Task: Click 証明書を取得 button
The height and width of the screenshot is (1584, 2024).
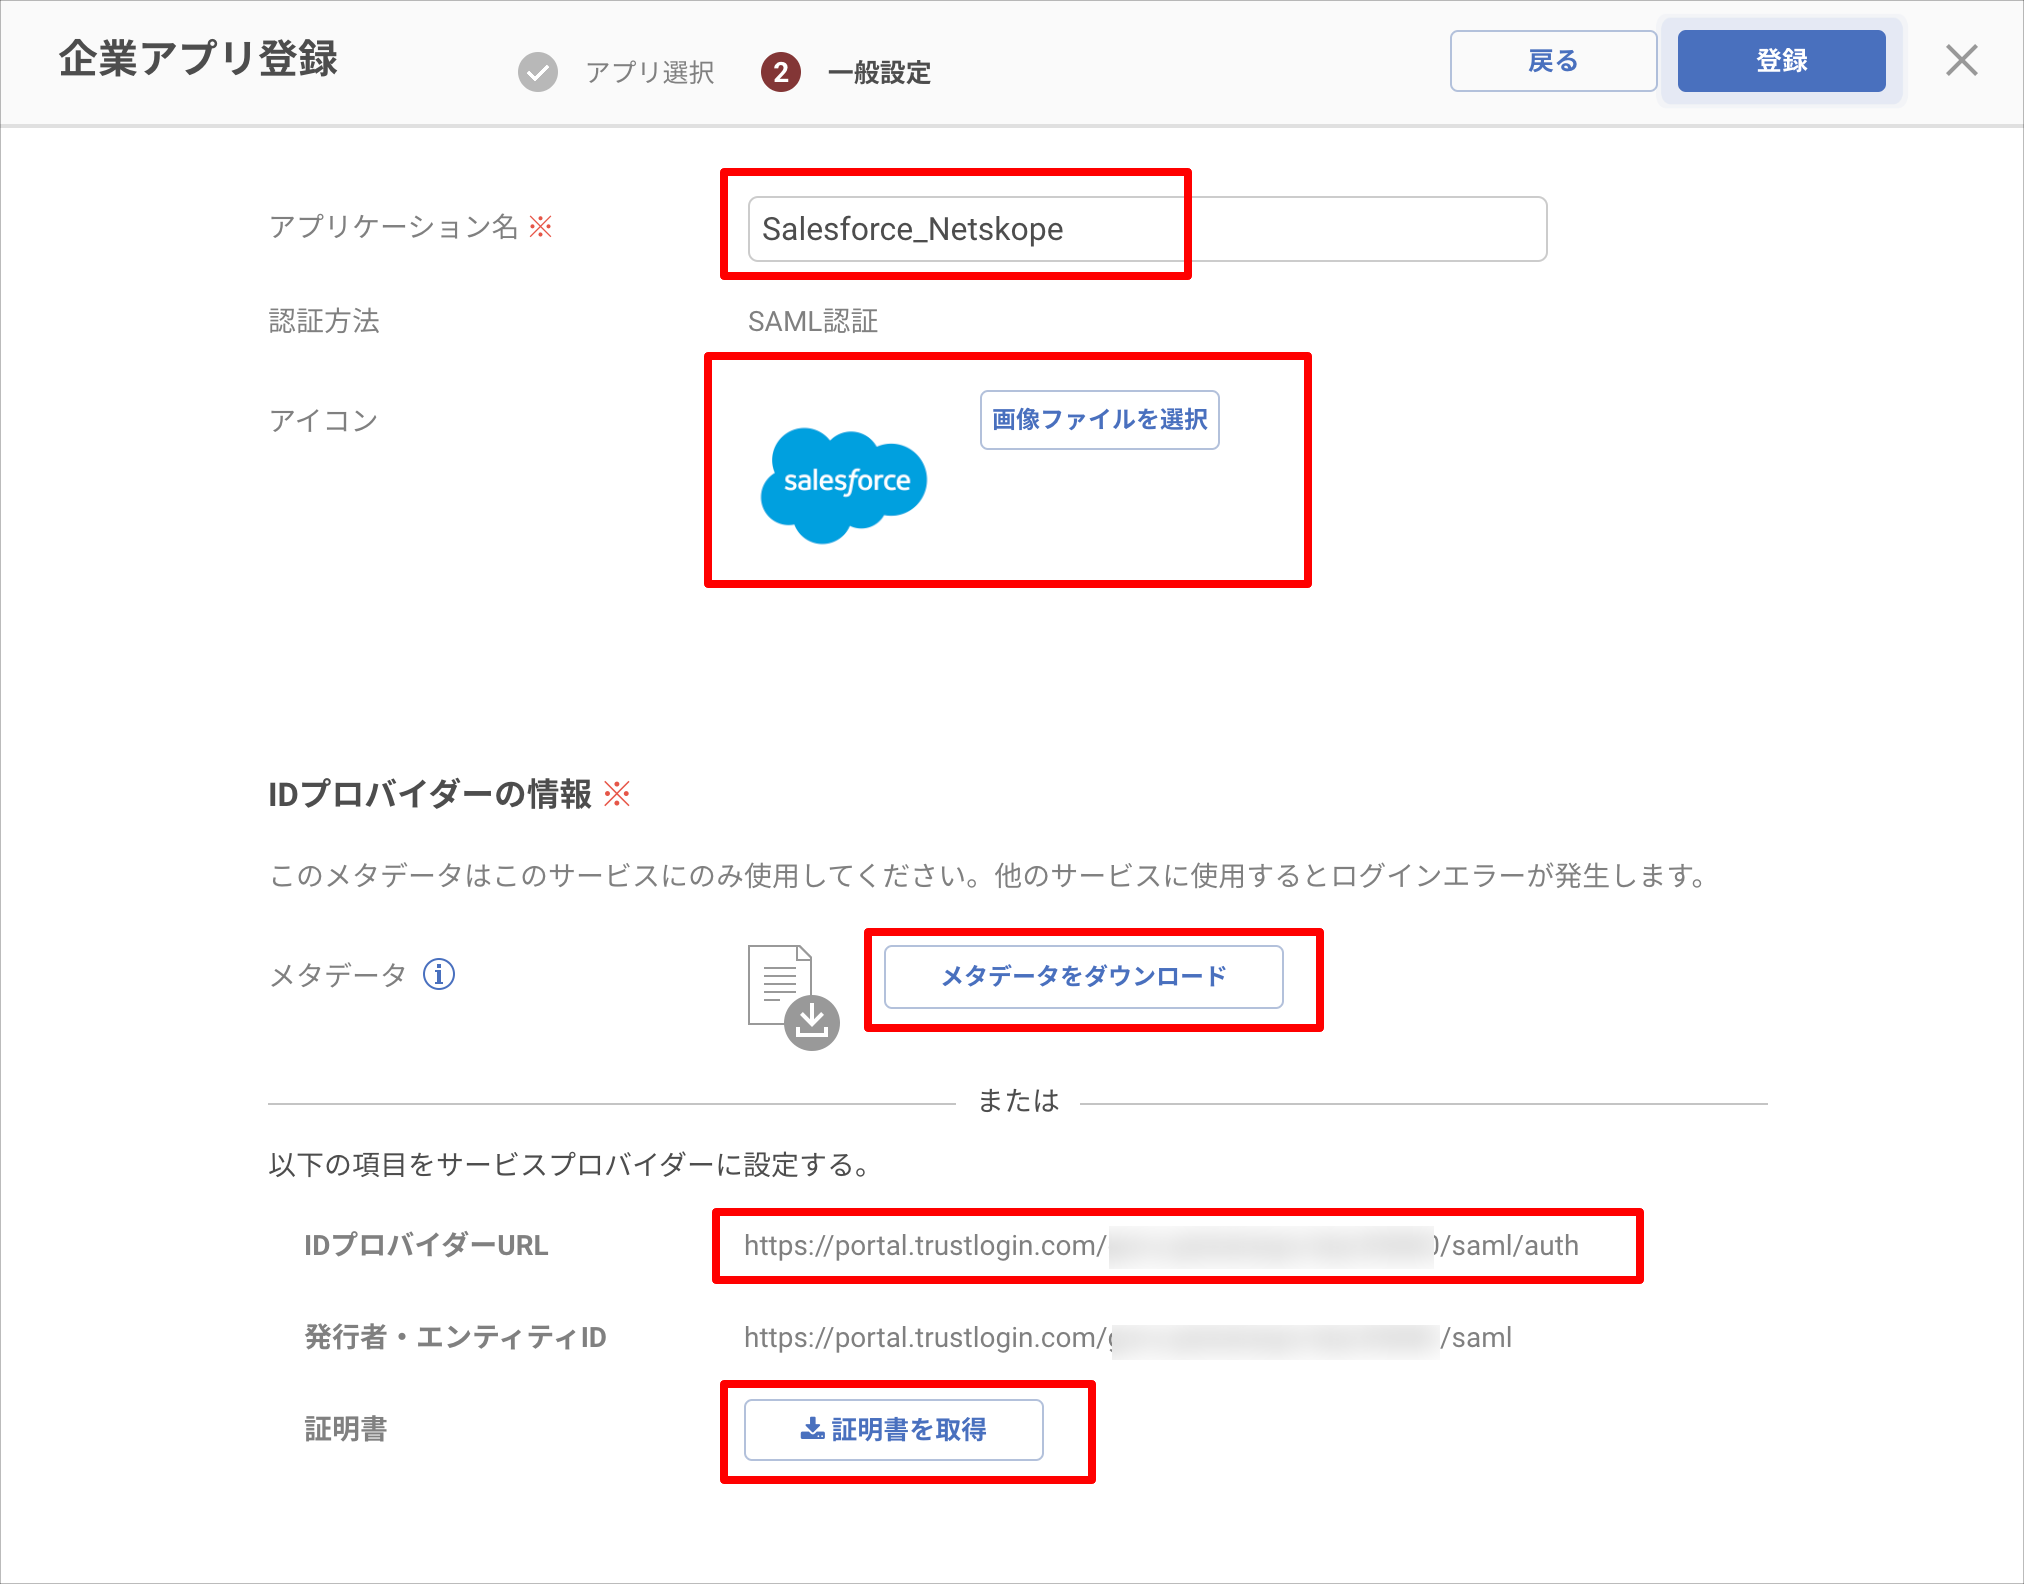Action: point(894,1430)
